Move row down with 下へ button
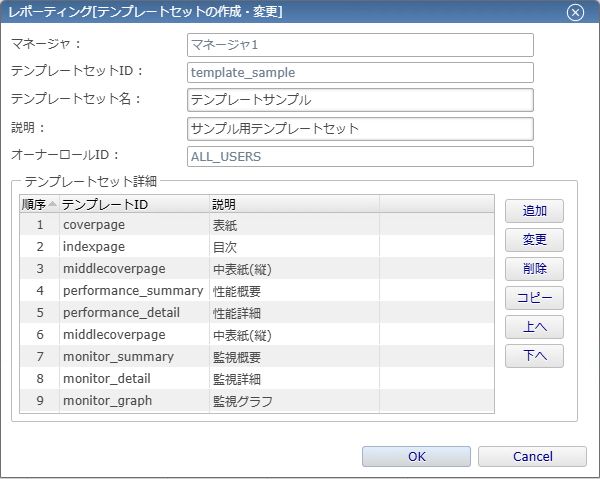This screenshot has height=479, width=600. [x=534, y=356]
